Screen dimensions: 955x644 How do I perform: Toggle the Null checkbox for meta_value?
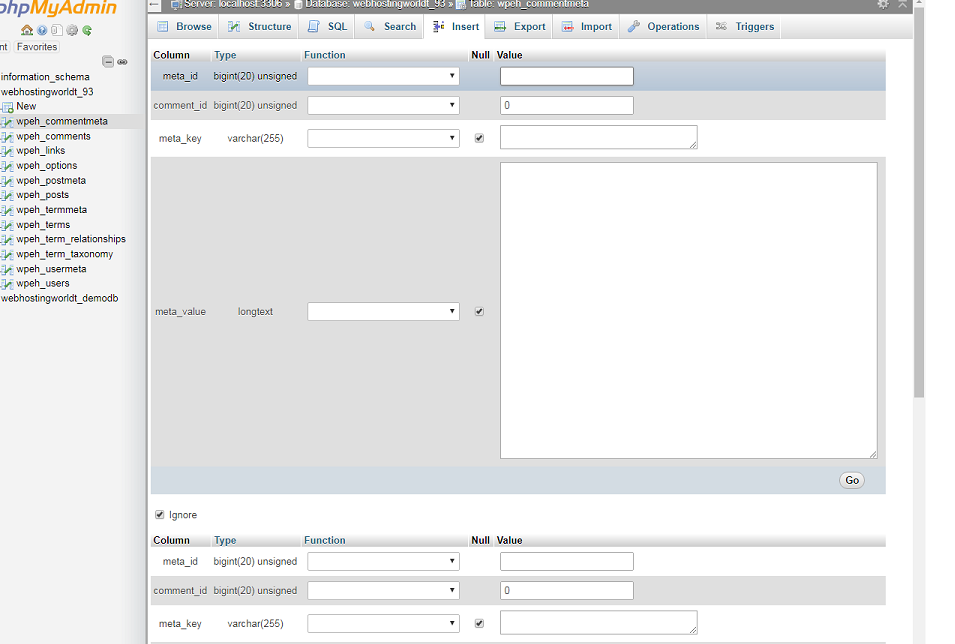point(479,311)
